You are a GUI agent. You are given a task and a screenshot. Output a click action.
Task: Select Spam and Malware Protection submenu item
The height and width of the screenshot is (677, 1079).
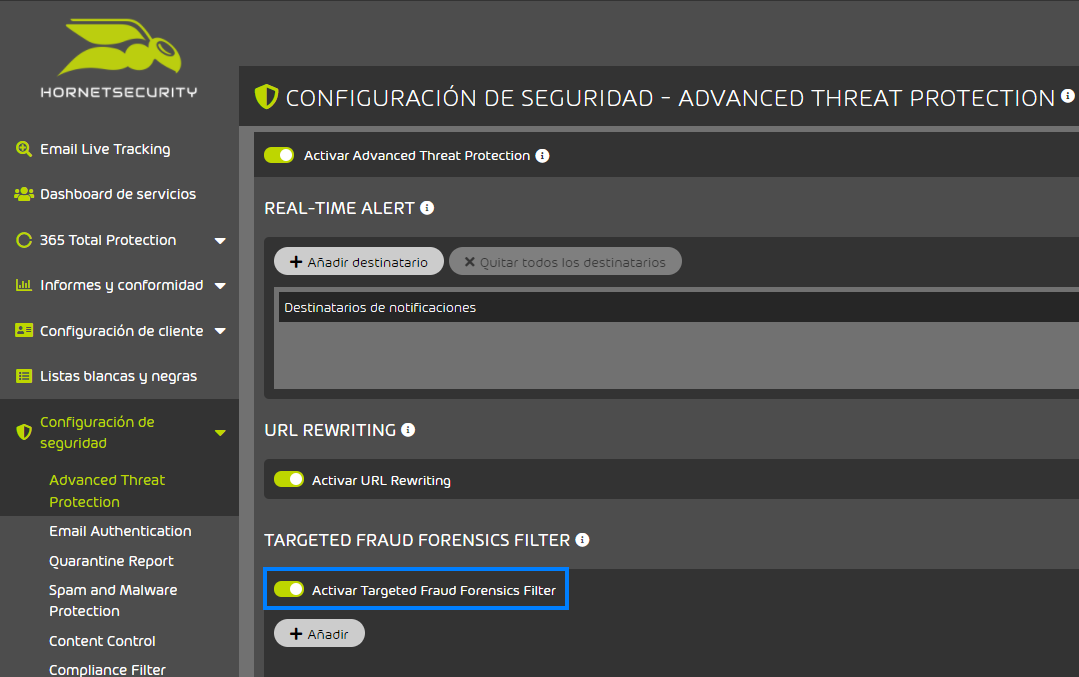[113, 601]
